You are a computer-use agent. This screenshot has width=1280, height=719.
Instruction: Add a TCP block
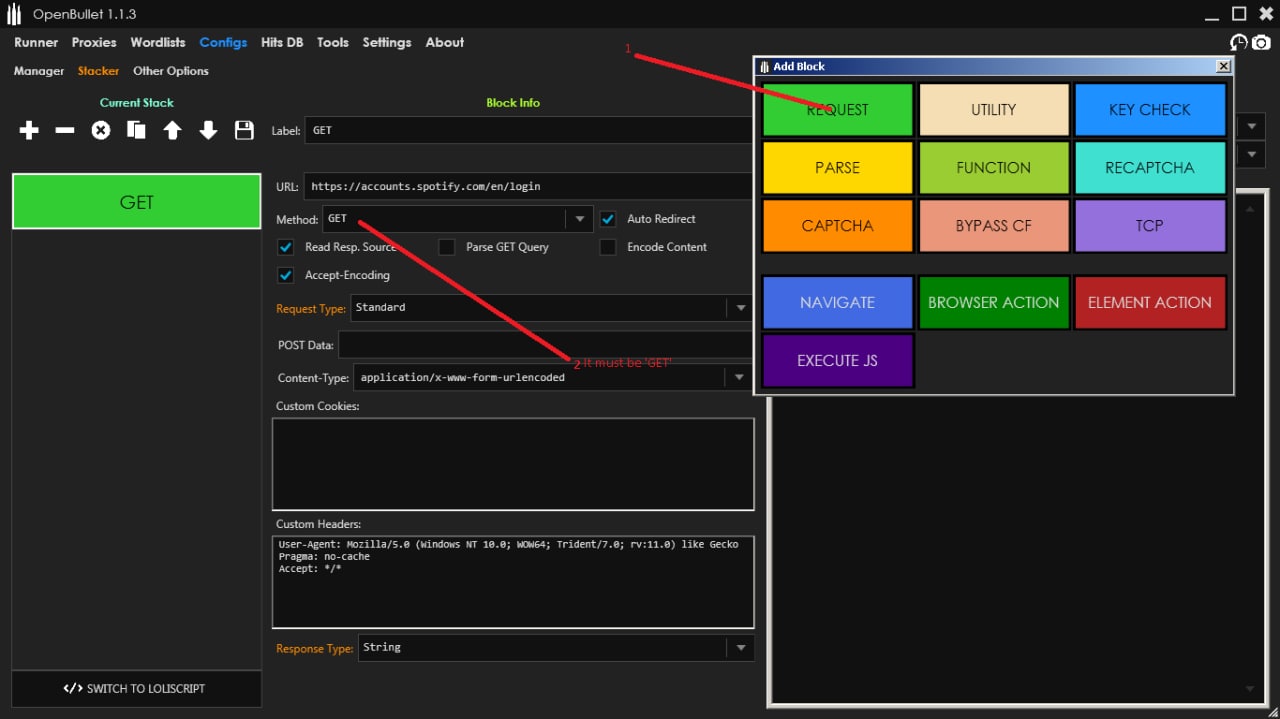[x=1150, y=226]
